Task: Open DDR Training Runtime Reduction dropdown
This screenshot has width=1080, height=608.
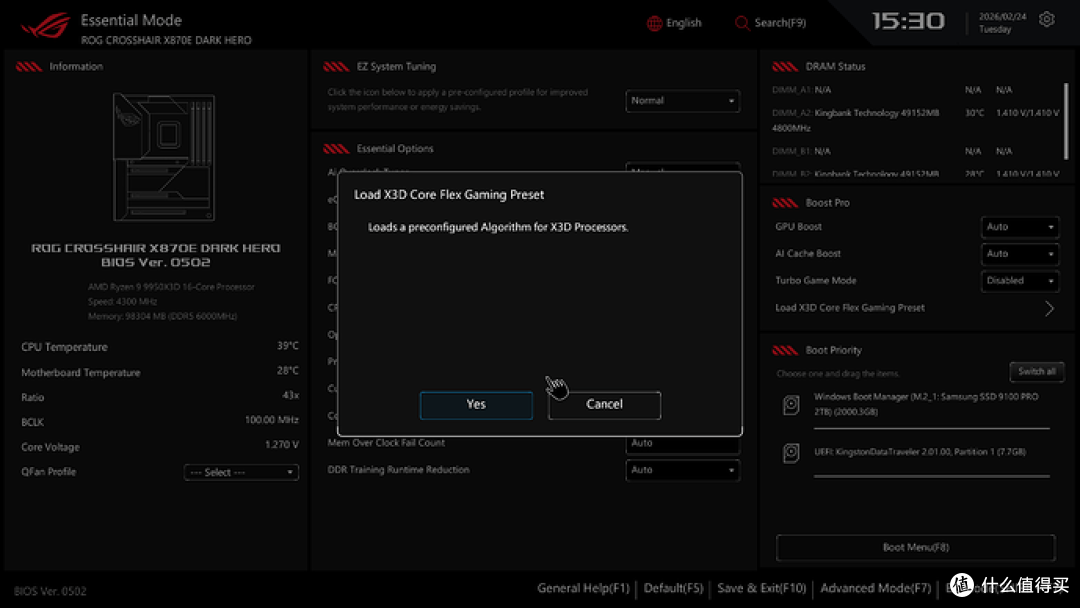Action: (x=683, y=470)
